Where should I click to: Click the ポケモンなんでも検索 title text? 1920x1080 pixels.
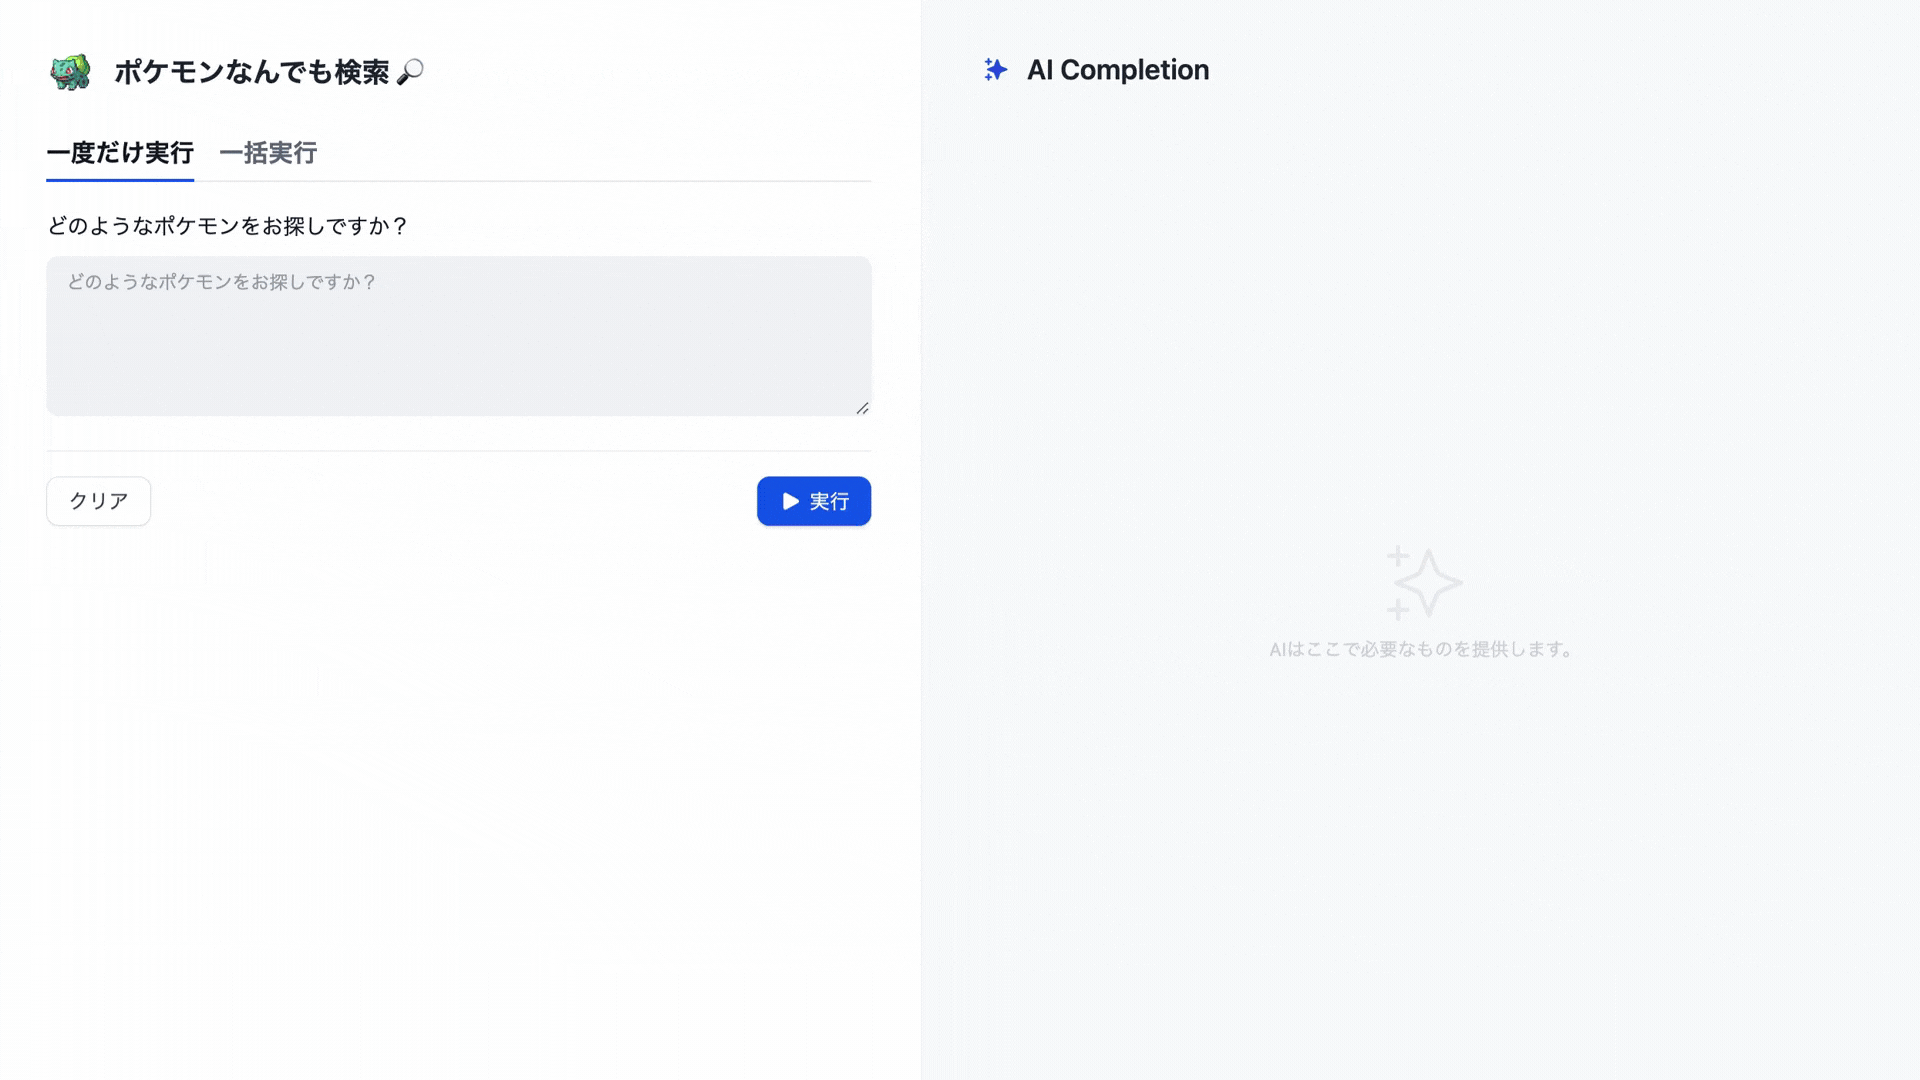tap(252, 72)
